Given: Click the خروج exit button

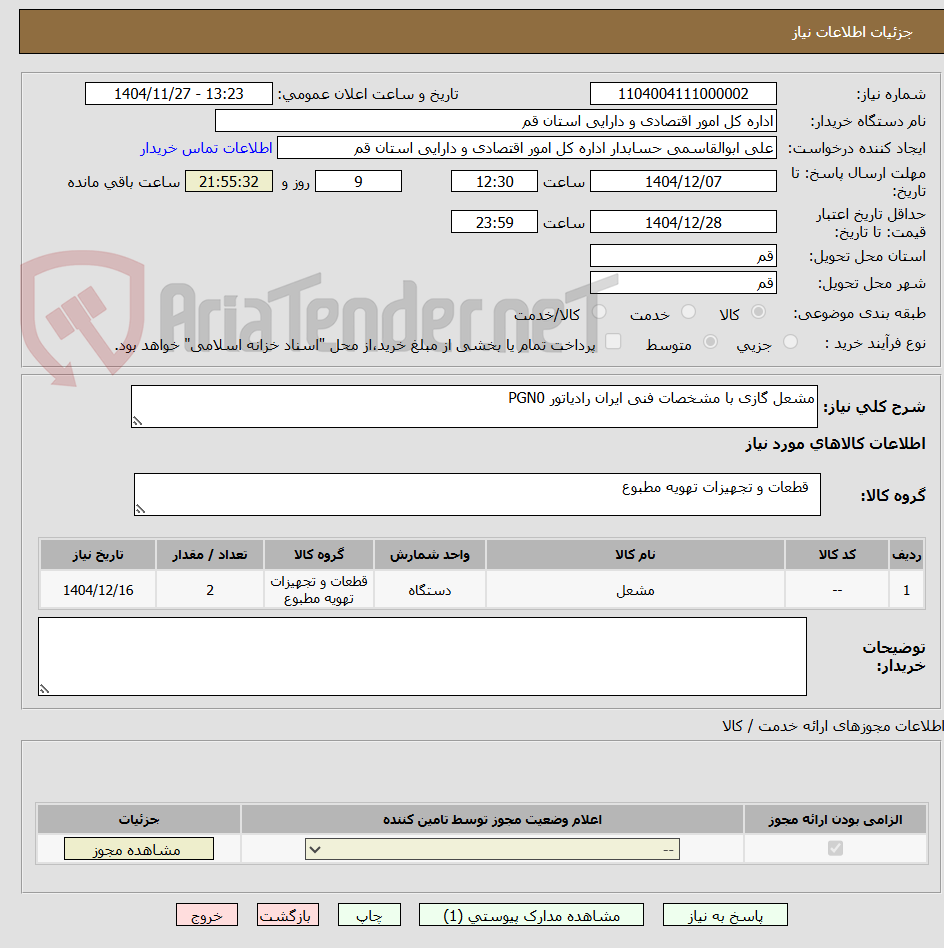Looking at the screenshot, I should 207,915.
